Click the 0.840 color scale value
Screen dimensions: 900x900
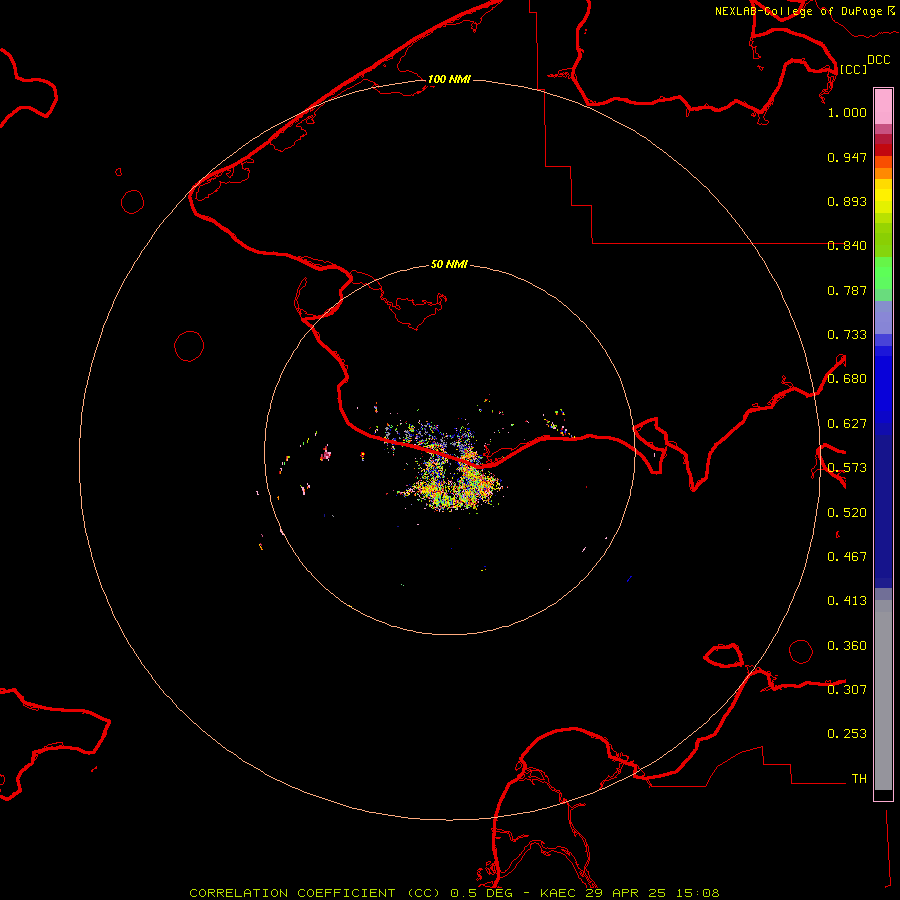point(847,246)
